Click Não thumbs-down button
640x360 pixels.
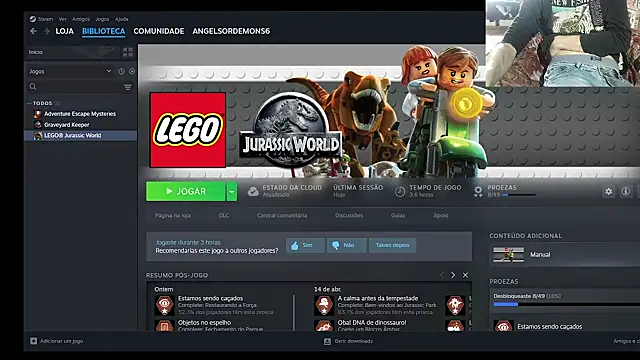tap(347, 245)
